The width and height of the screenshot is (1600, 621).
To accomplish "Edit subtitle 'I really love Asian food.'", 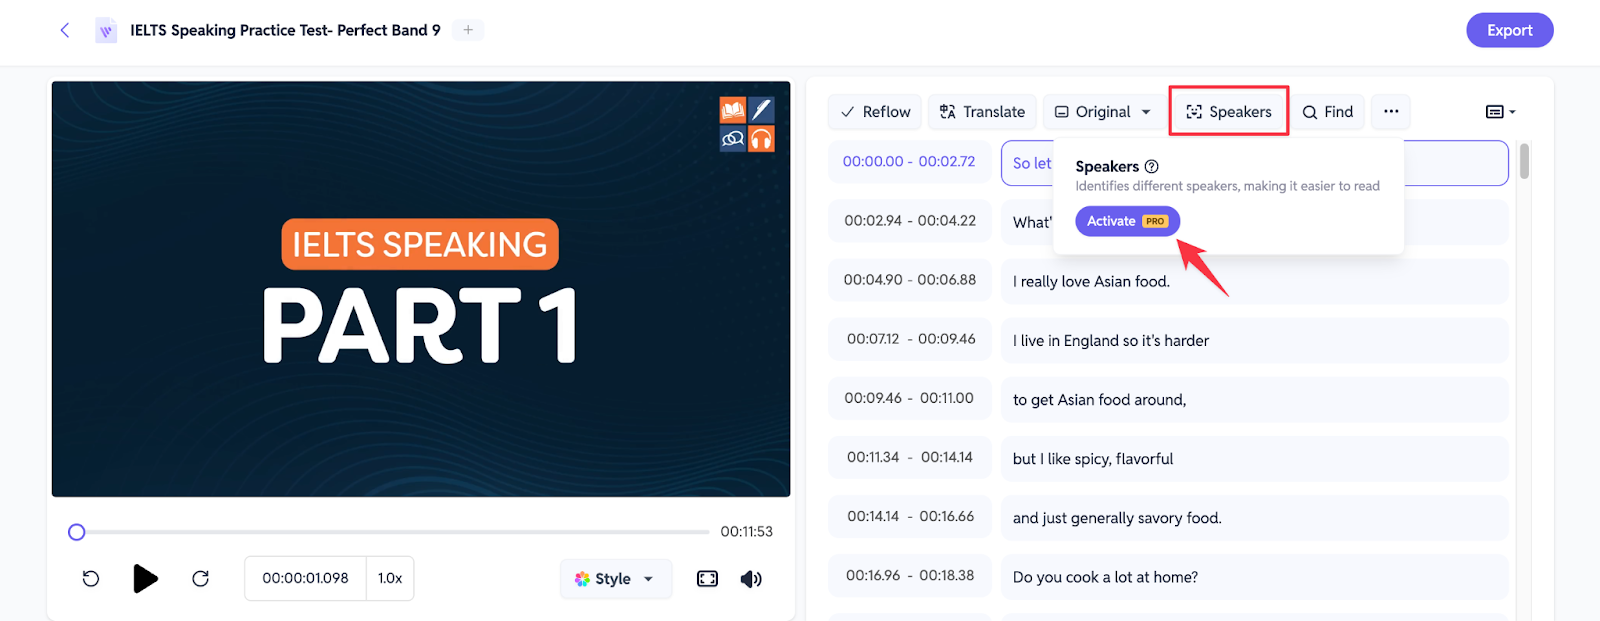I will [x=1255, y=281].
